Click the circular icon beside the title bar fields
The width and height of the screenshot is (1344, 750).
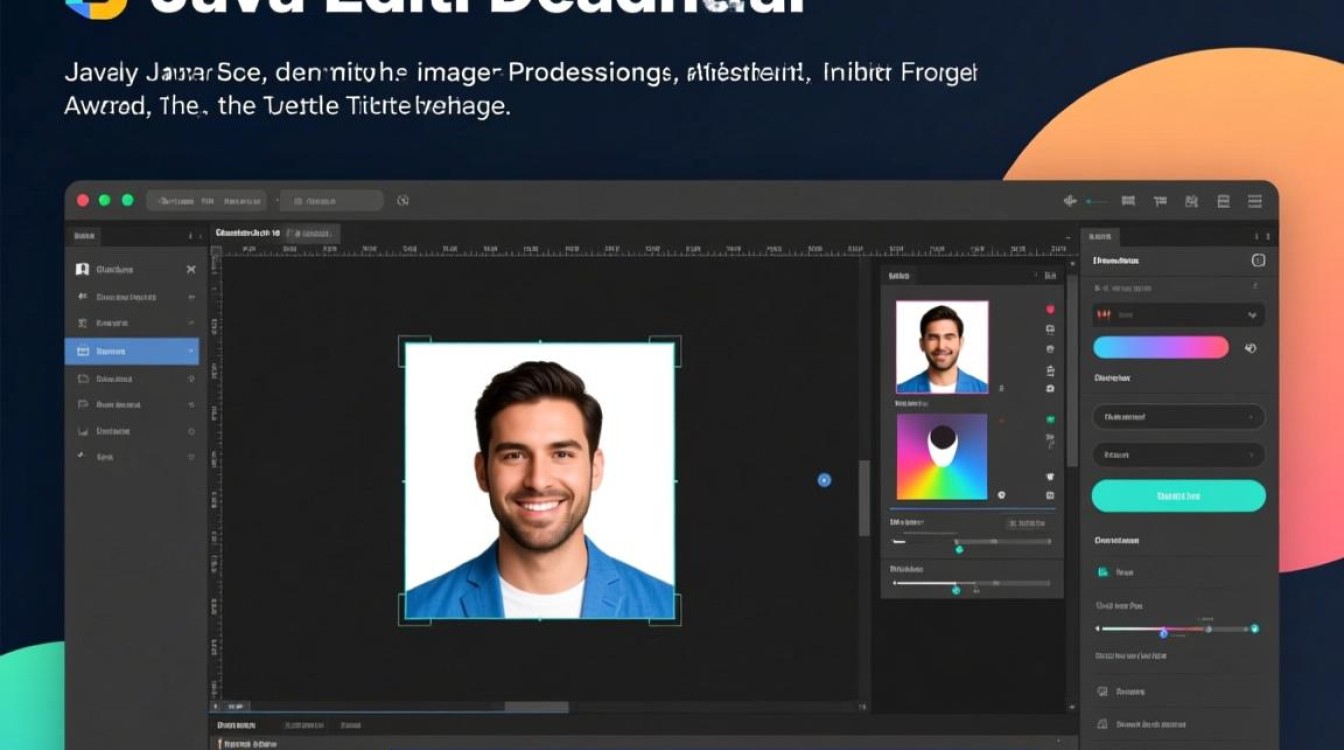click(x=403, y=200)
